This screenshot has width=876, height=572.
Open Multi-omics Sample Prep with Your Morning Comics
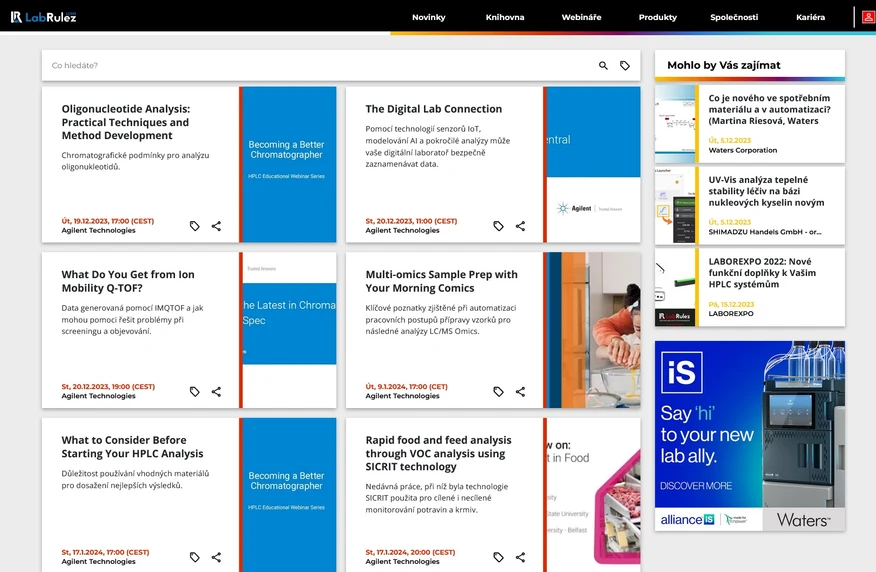tap(441, 281)
